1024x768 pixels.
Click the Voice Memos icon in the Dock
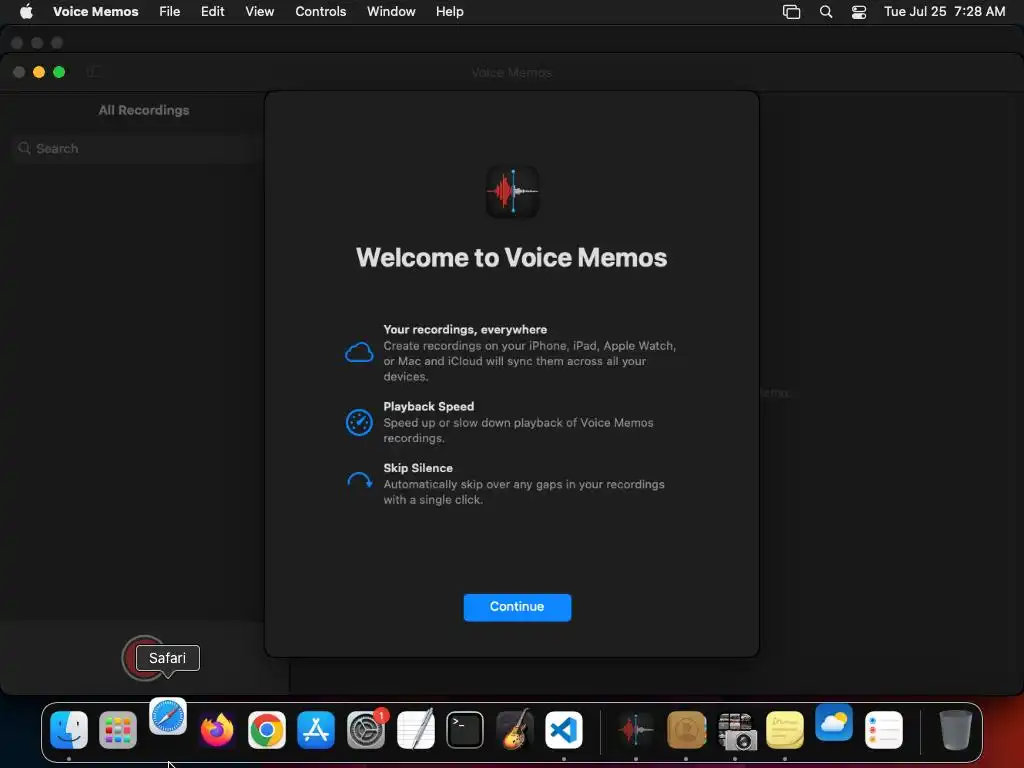[635, 729]
